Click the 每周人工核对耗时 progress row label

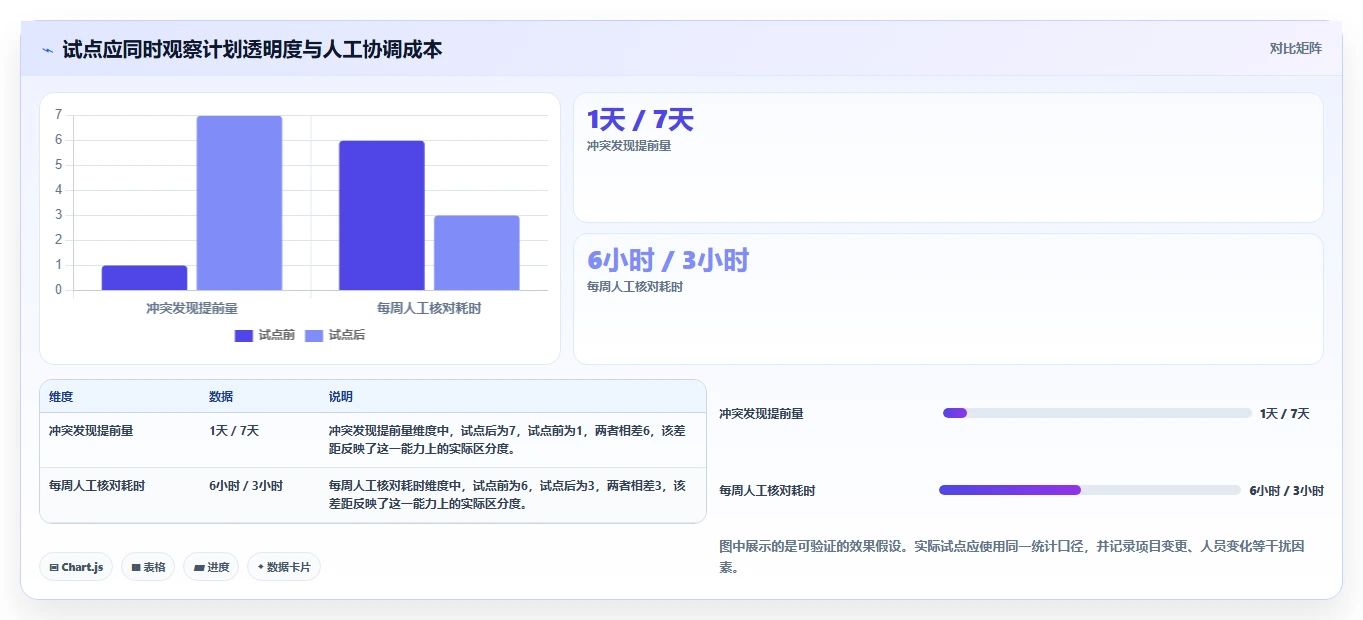[x=768, y=491]
